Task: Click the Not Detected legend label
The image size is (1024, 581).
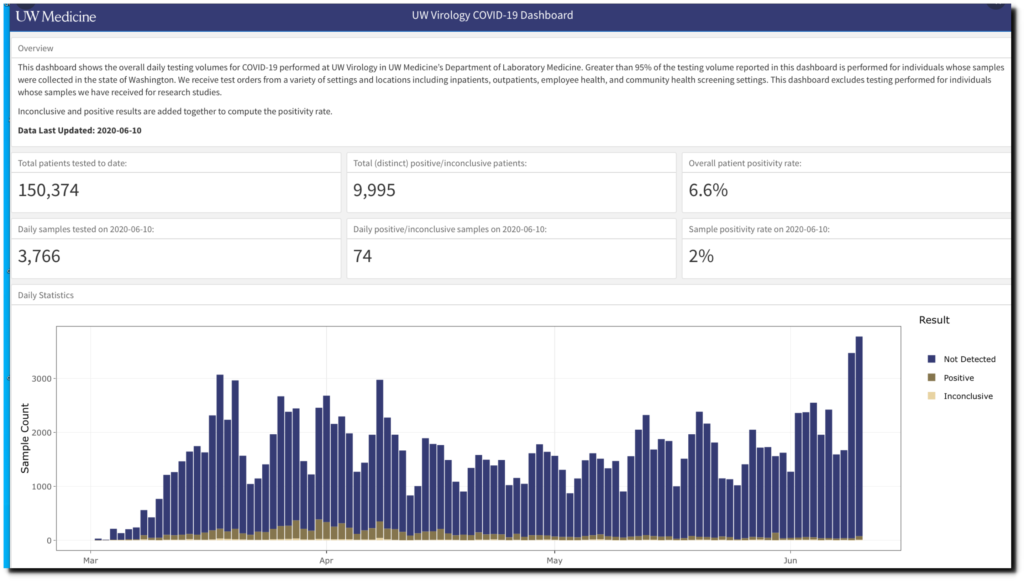Action: (x=969, y=359)
